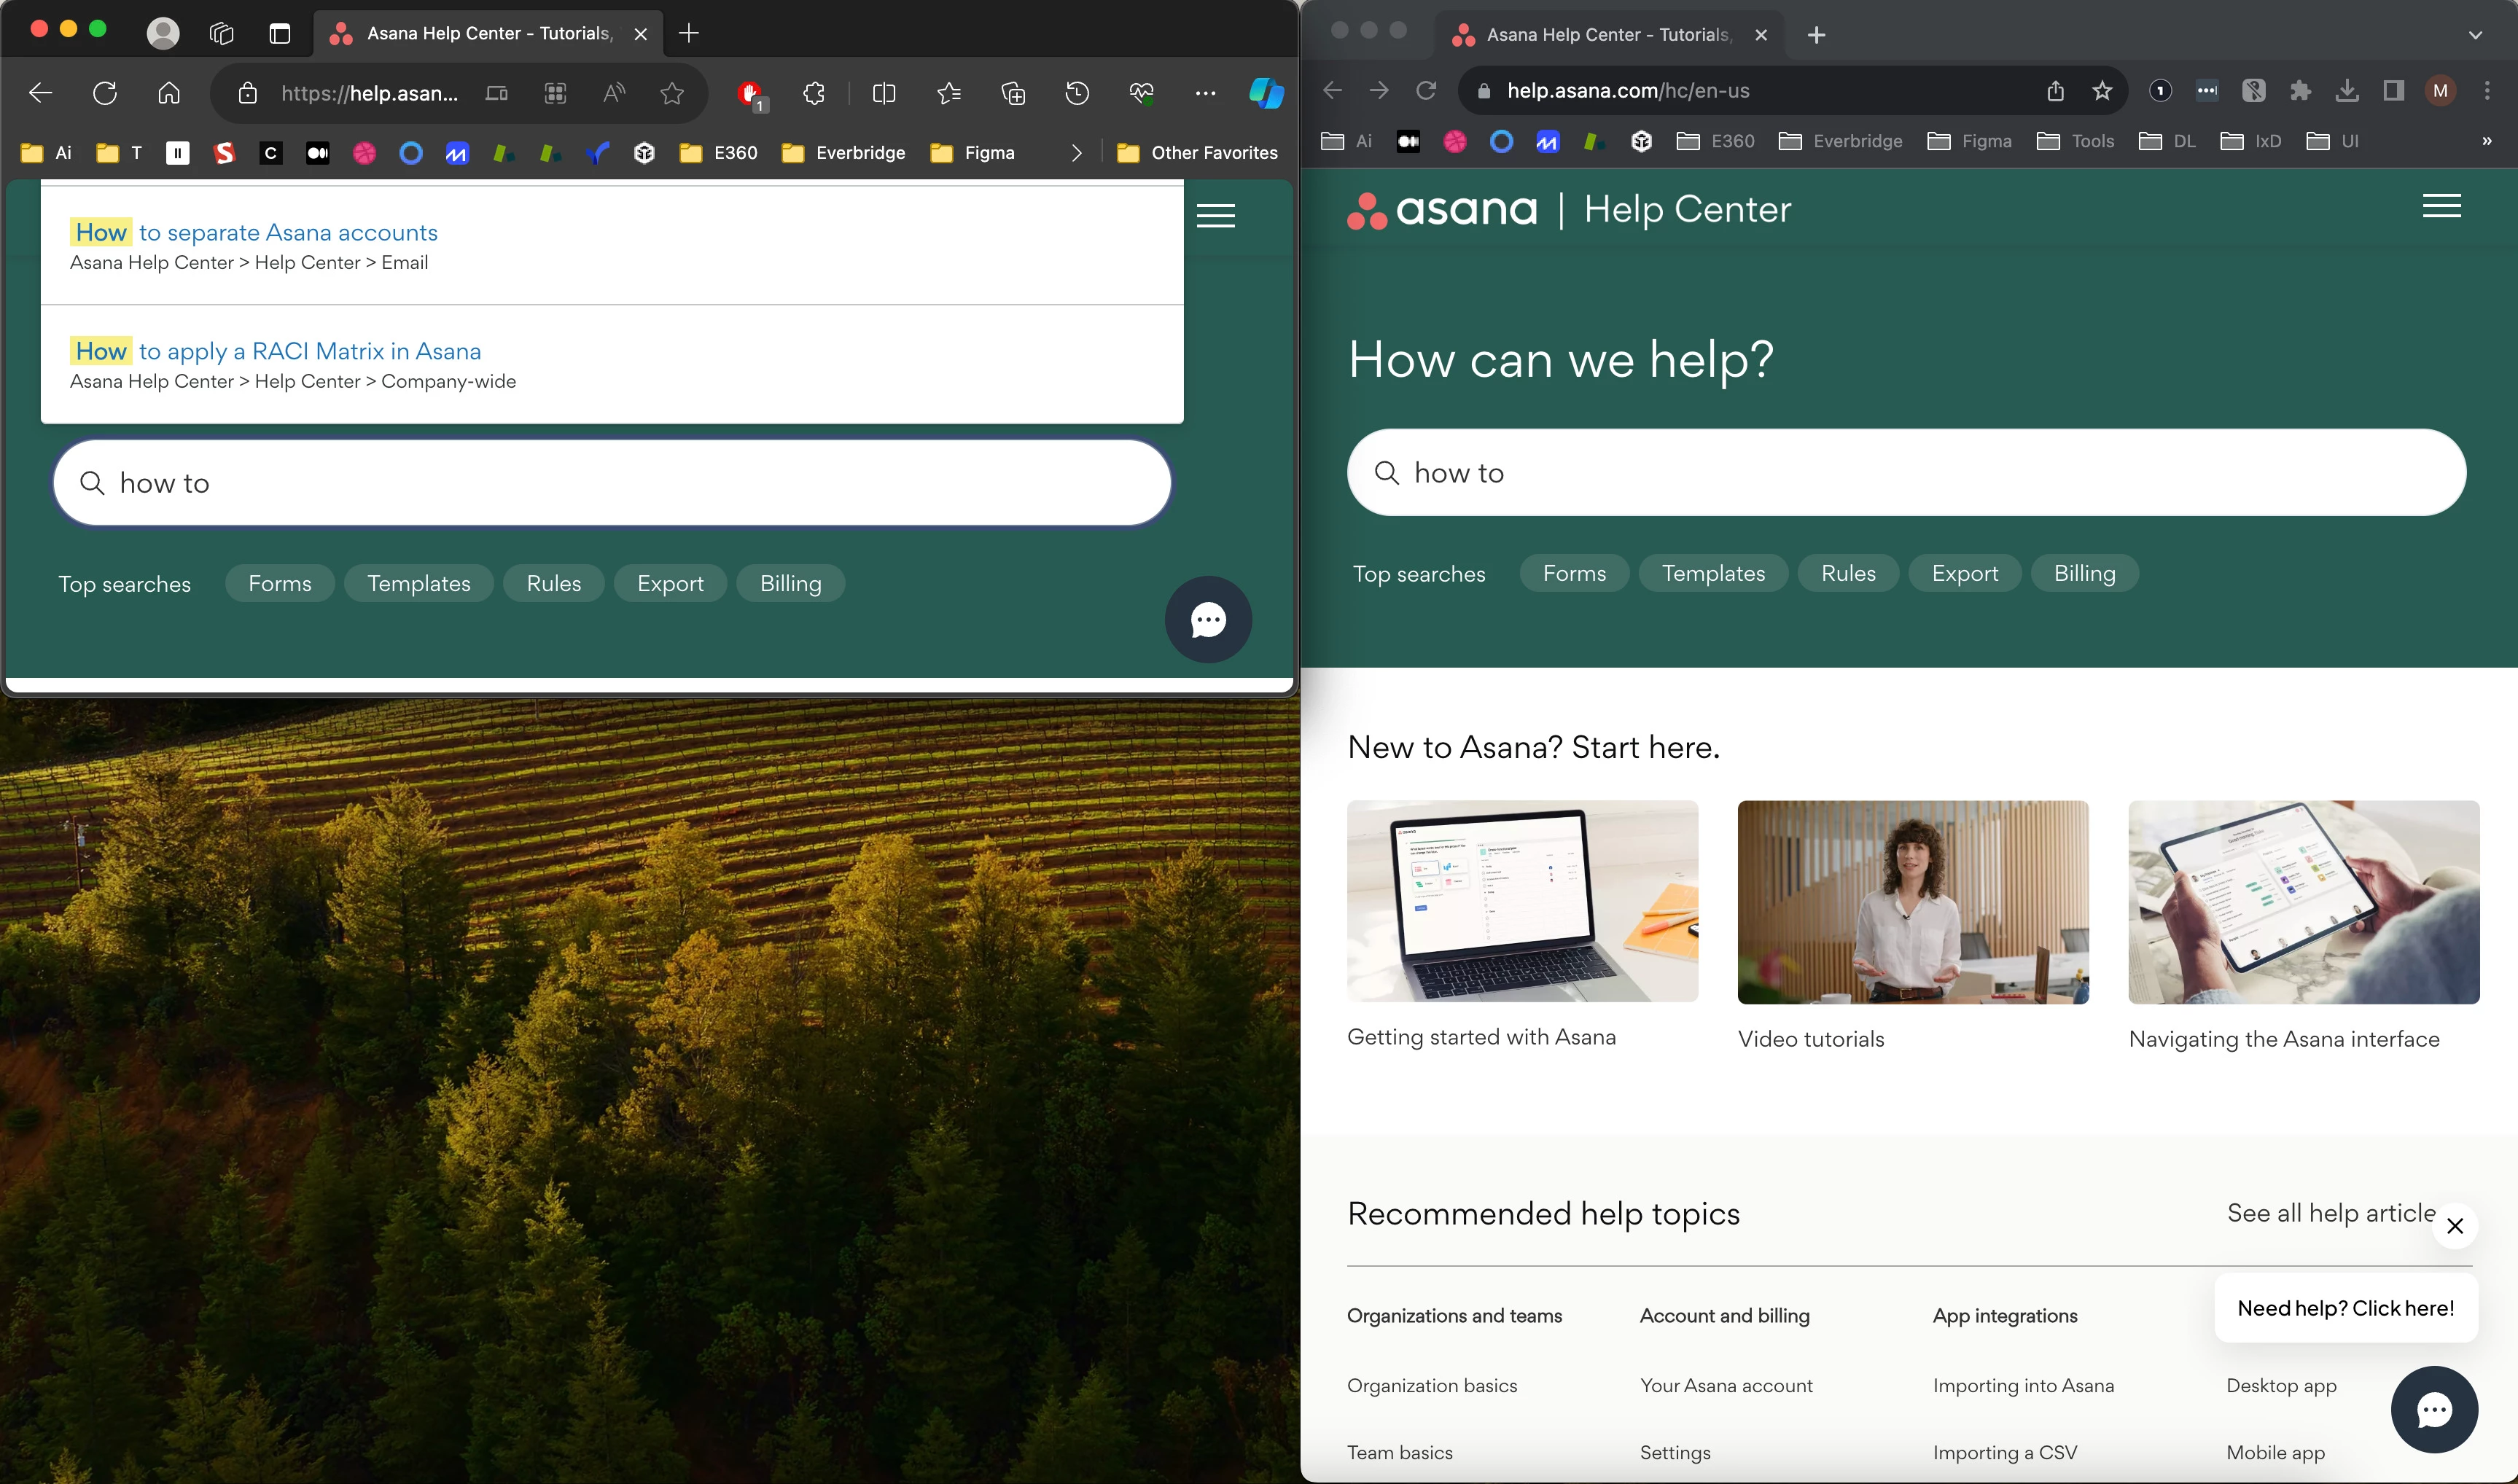Viewport: 2518px width, 1484px height.
Task: Click Edge extensions puzzle icon
Action: (814, 93)
